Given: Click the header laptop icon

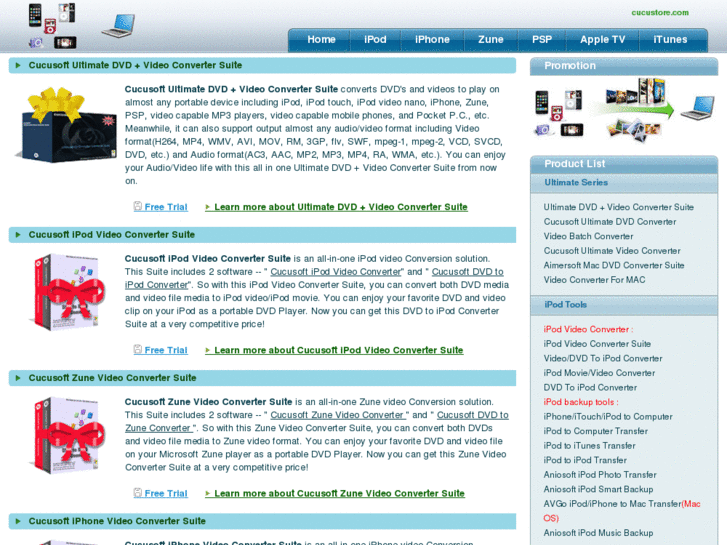Looking at the screenshot, I should click(119, 26).
